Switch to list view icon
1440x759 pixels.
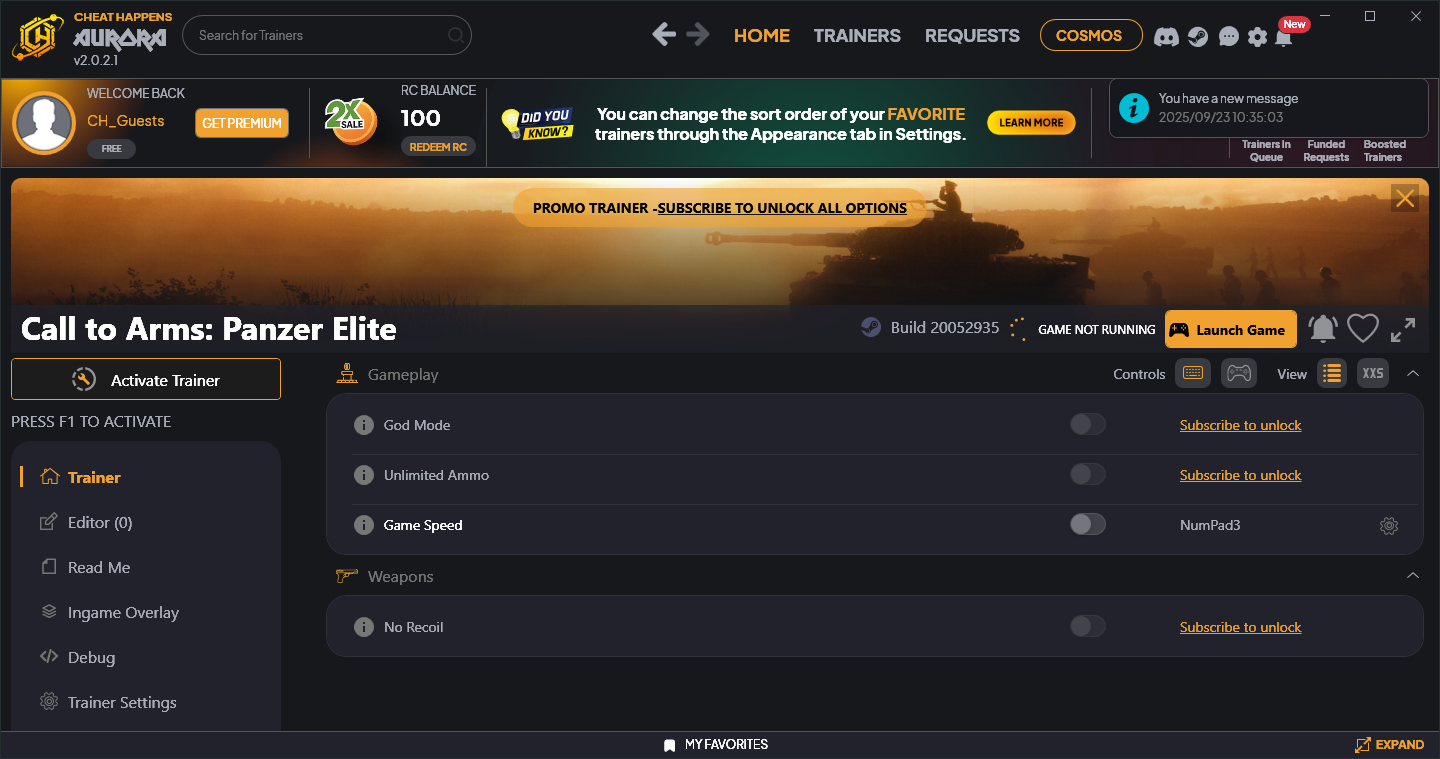[1331, 373]
